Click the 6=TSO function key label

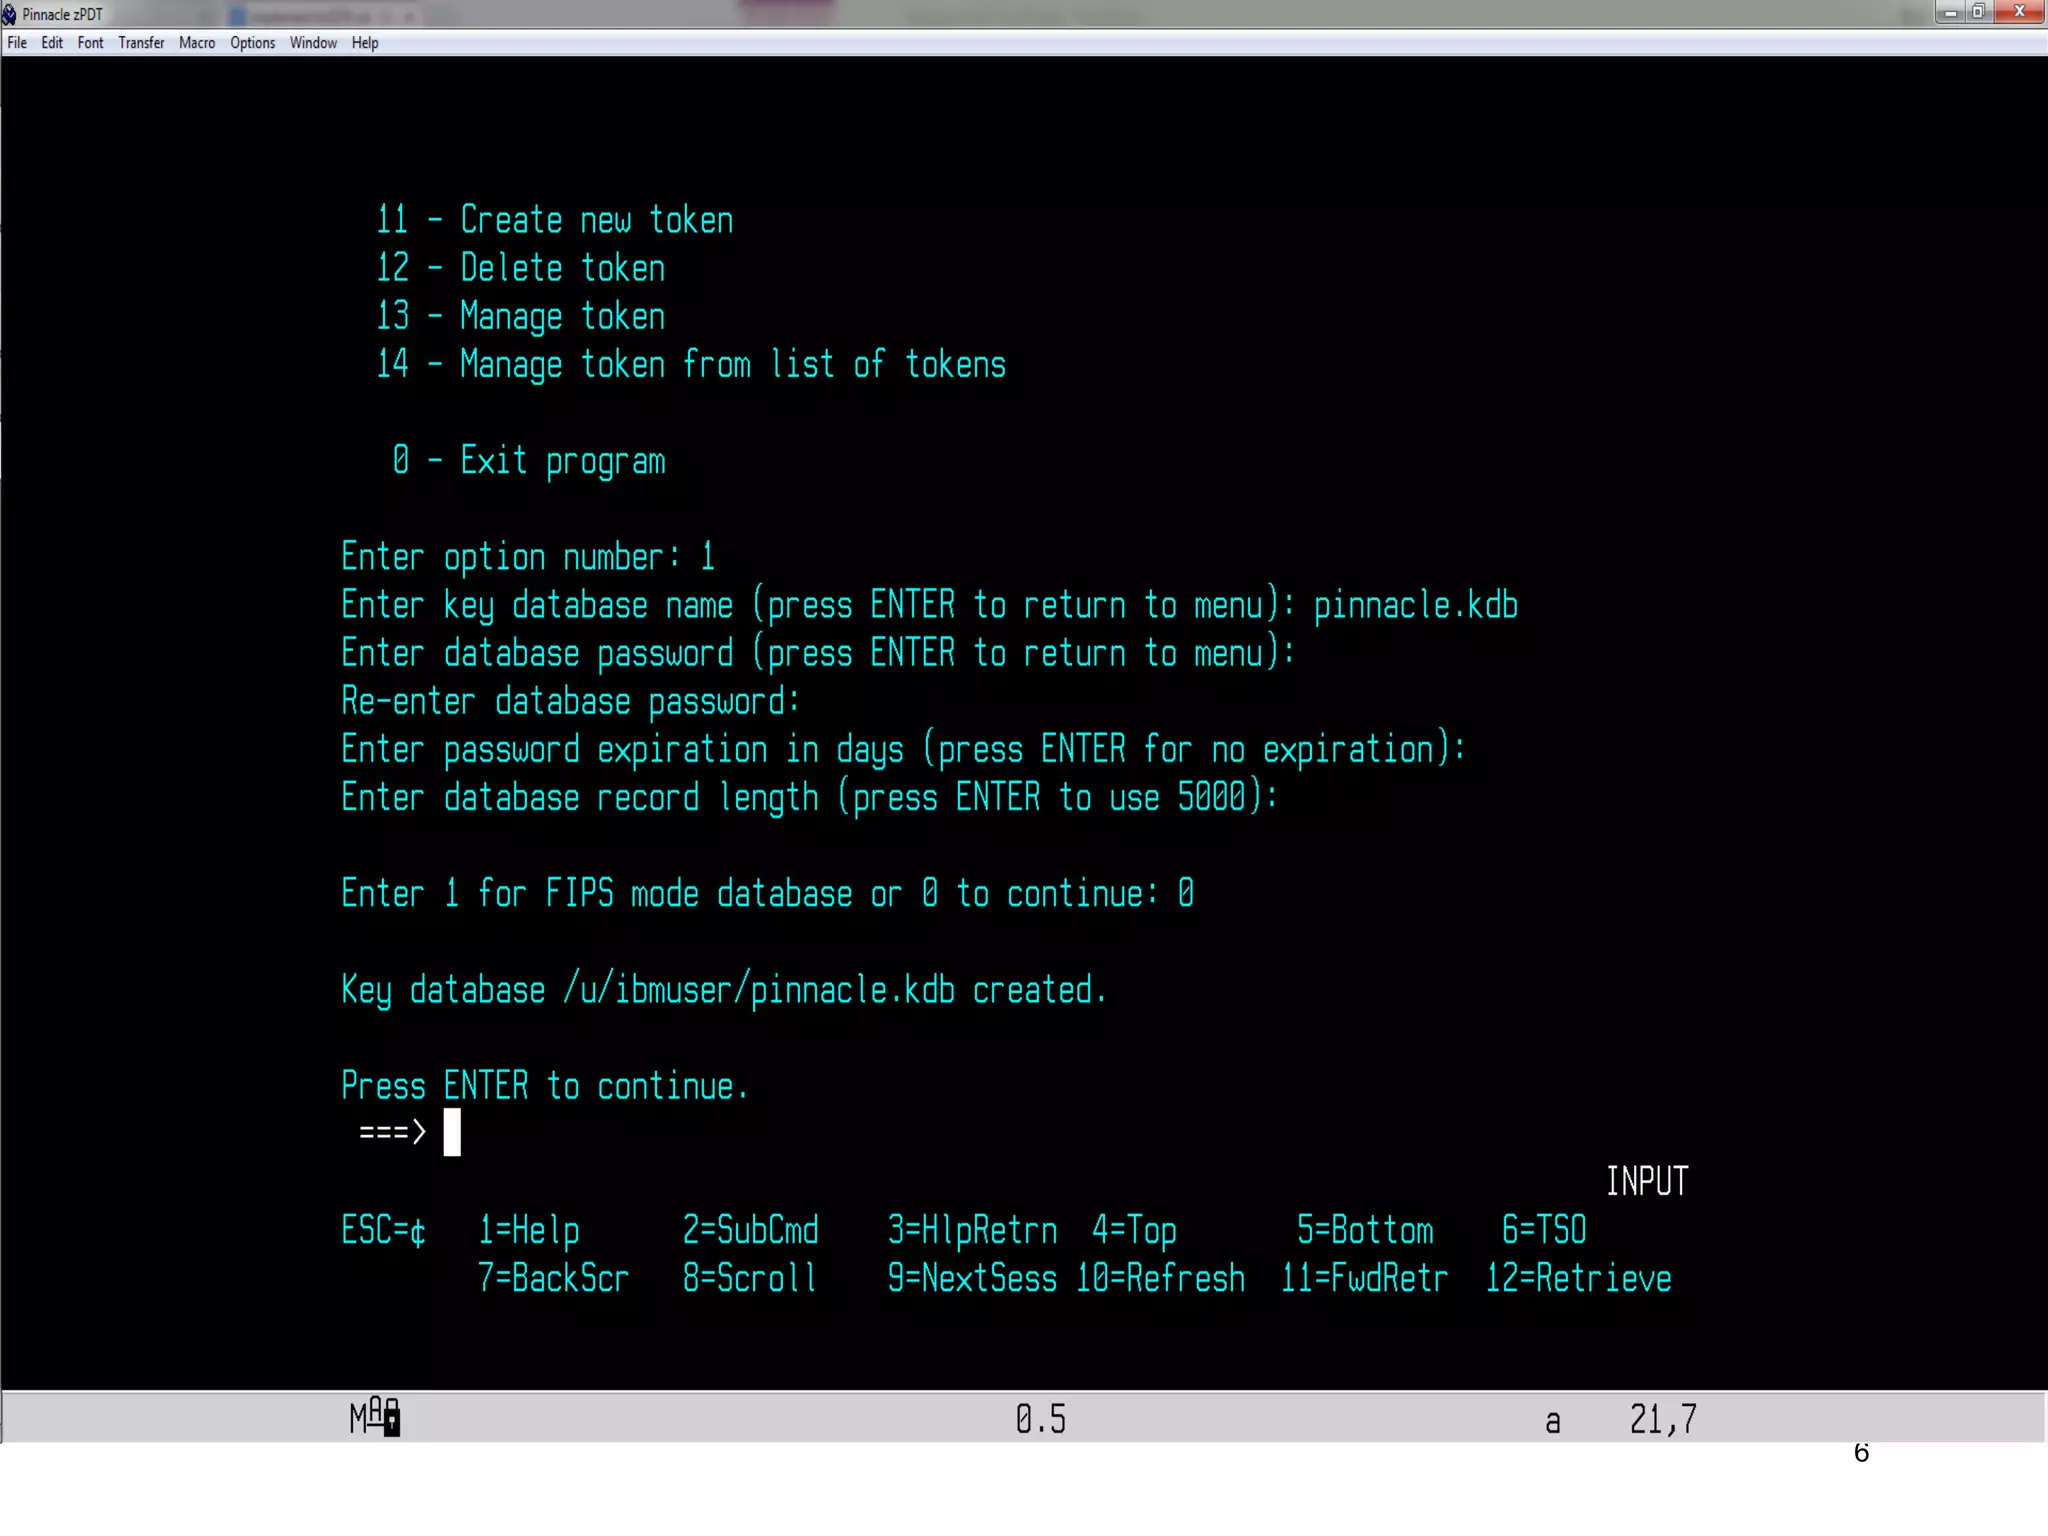[1544, 1230]
